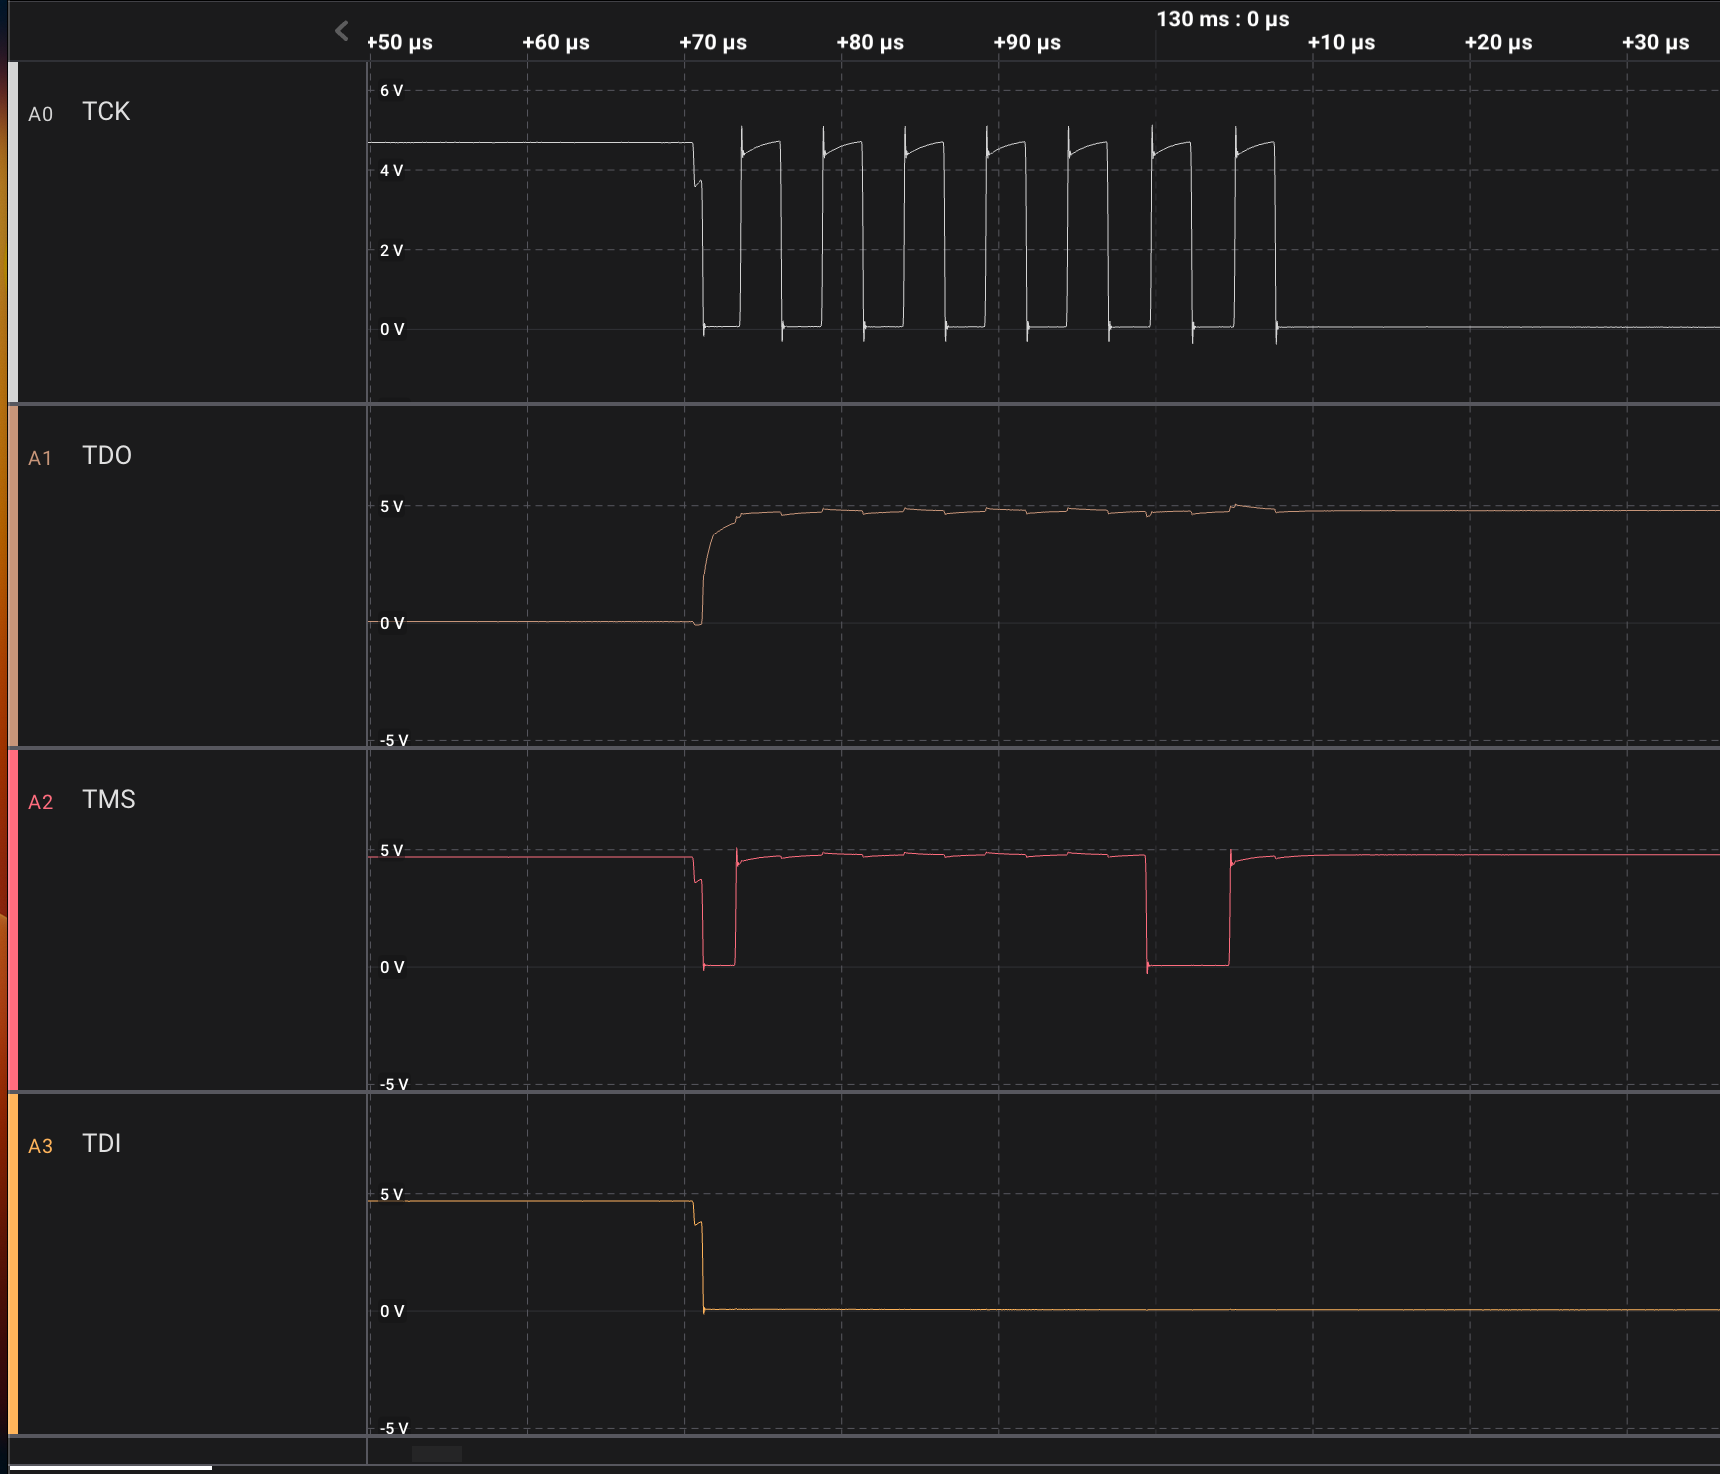This screenshot has height=1474, width=1720.
Task: Click the 0 V label on TMS axis
Action: [x=392, y=967]
